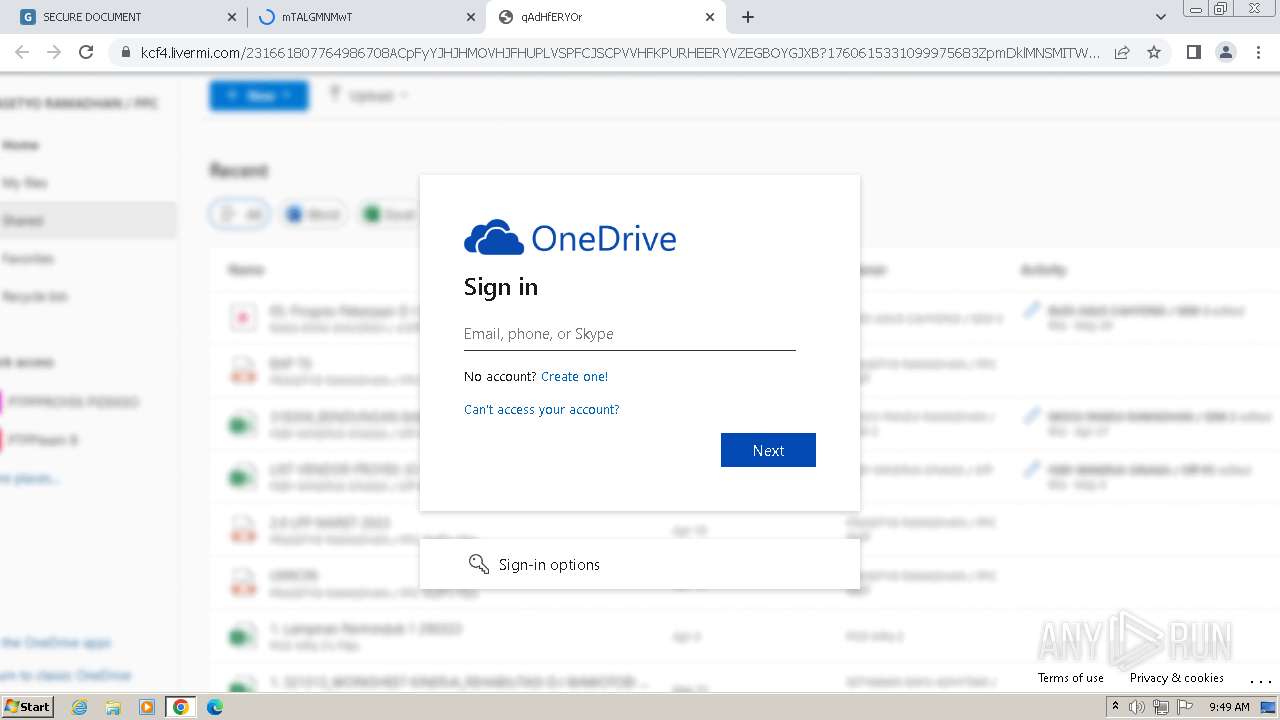
Task: Click the Next button
Action: point(768,450)
